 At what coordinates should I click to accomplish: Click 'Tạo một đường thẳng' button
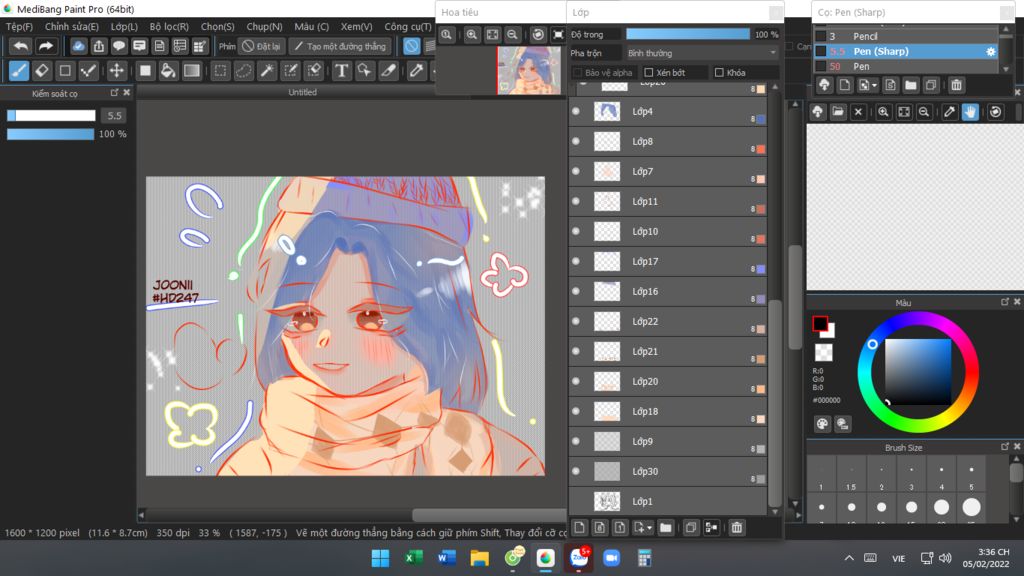[340, 46]
